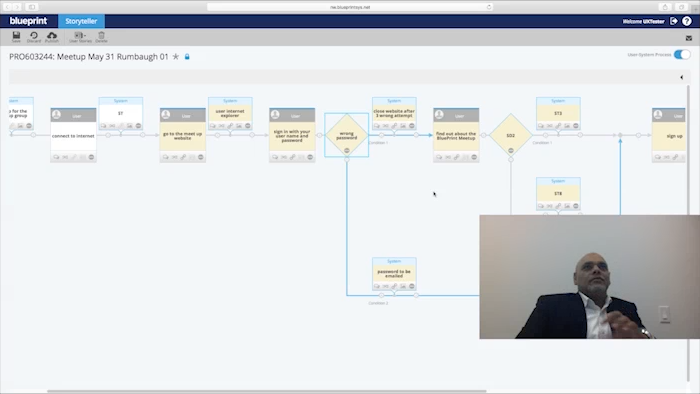Click the help question mark icon
The height and width of the screenshot is (394, 700).
click(687, 21)
